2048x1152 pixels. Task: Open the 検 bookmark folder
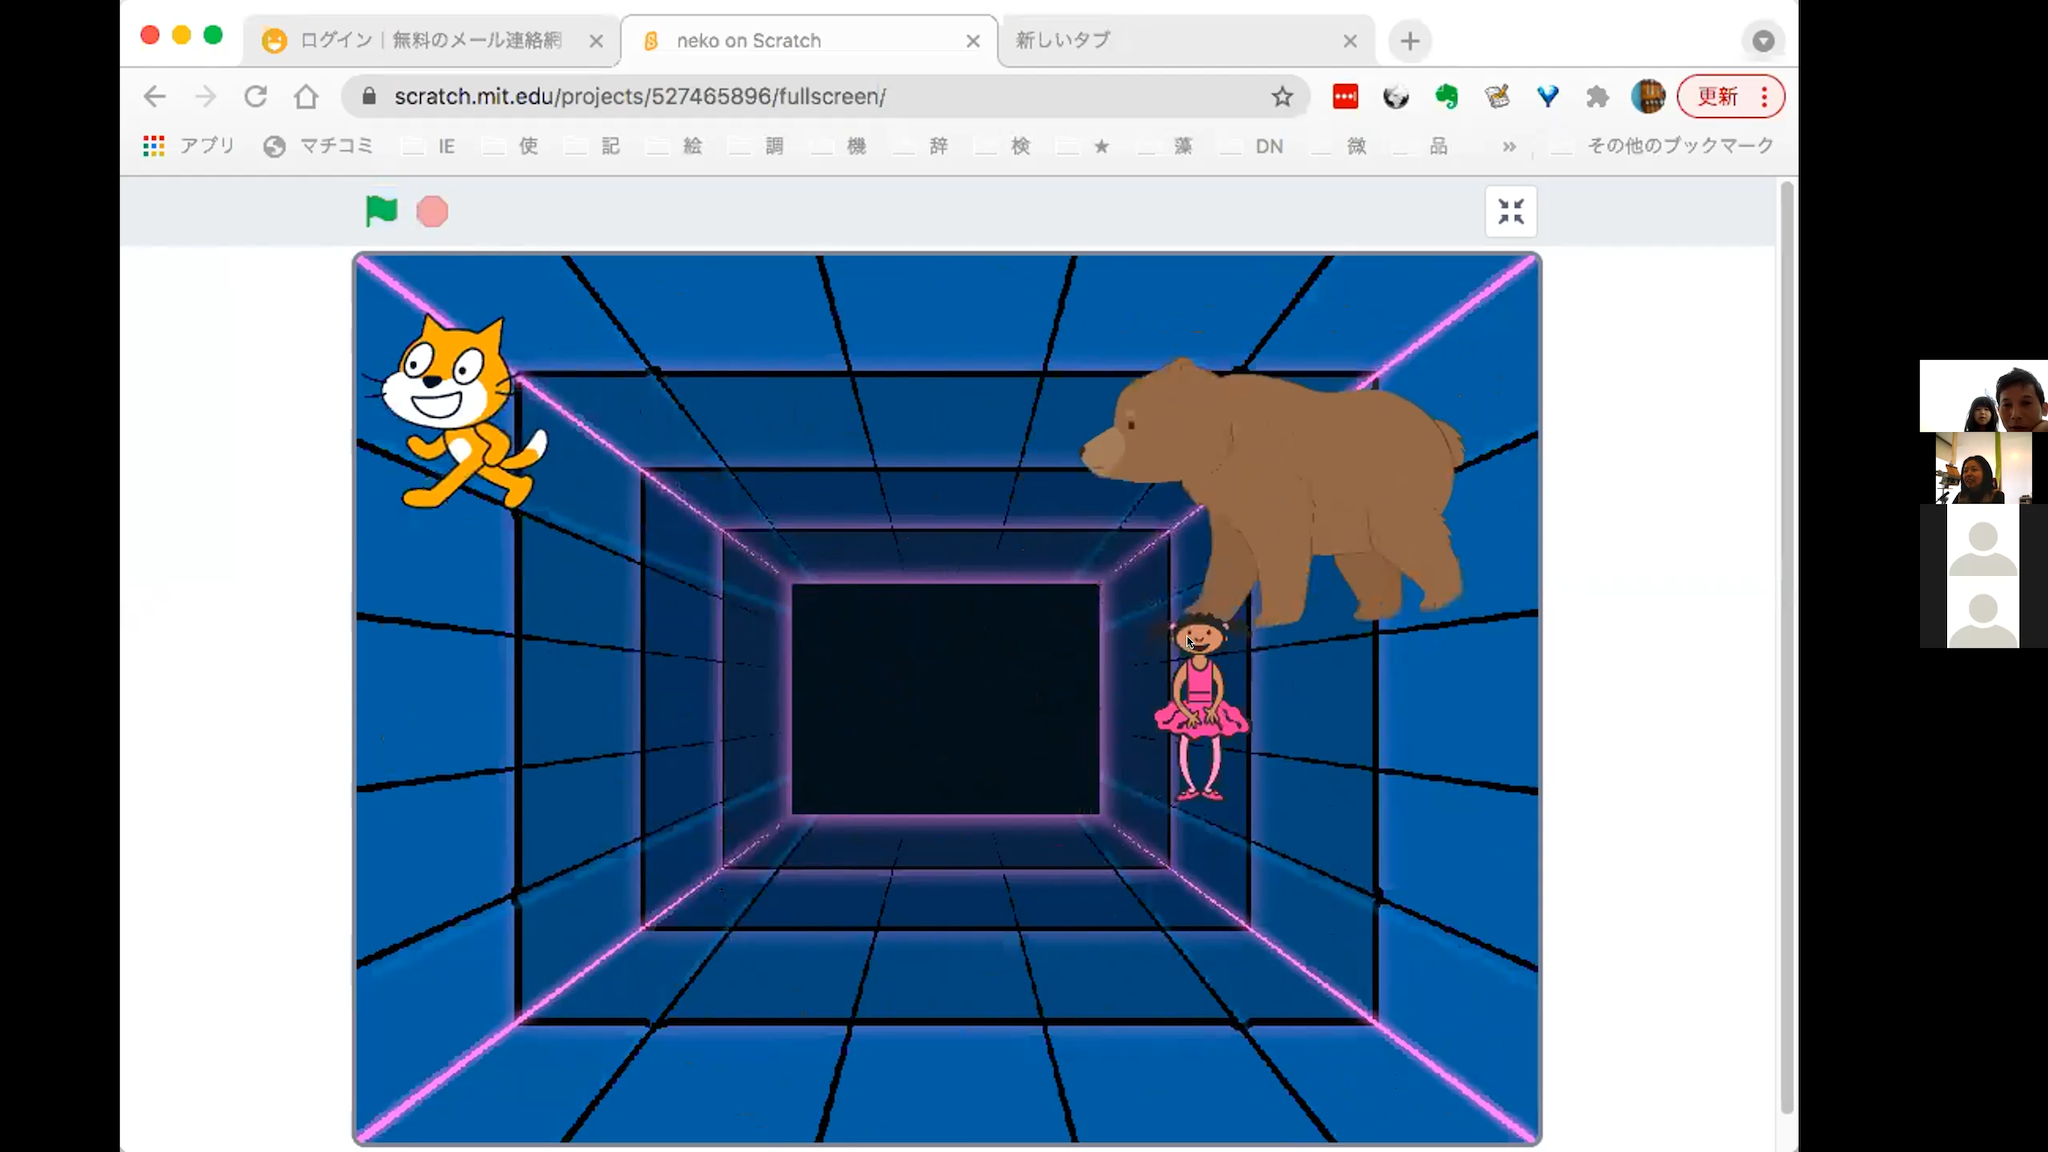click(x=1002, y=146)
